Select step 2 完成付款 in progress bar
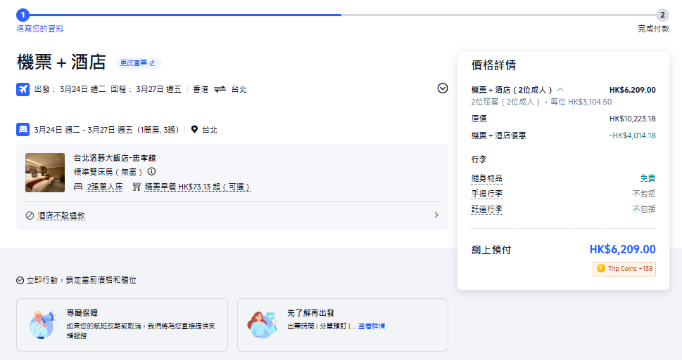 (x=662, y=15)
